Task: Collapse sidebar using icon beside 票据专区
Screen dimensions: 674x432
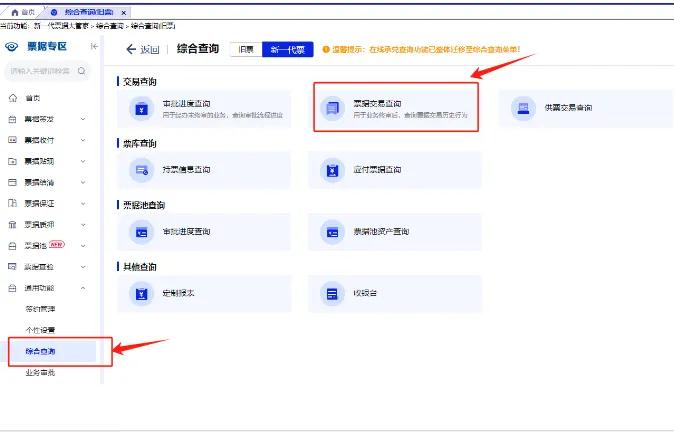Action: [94, 47]
